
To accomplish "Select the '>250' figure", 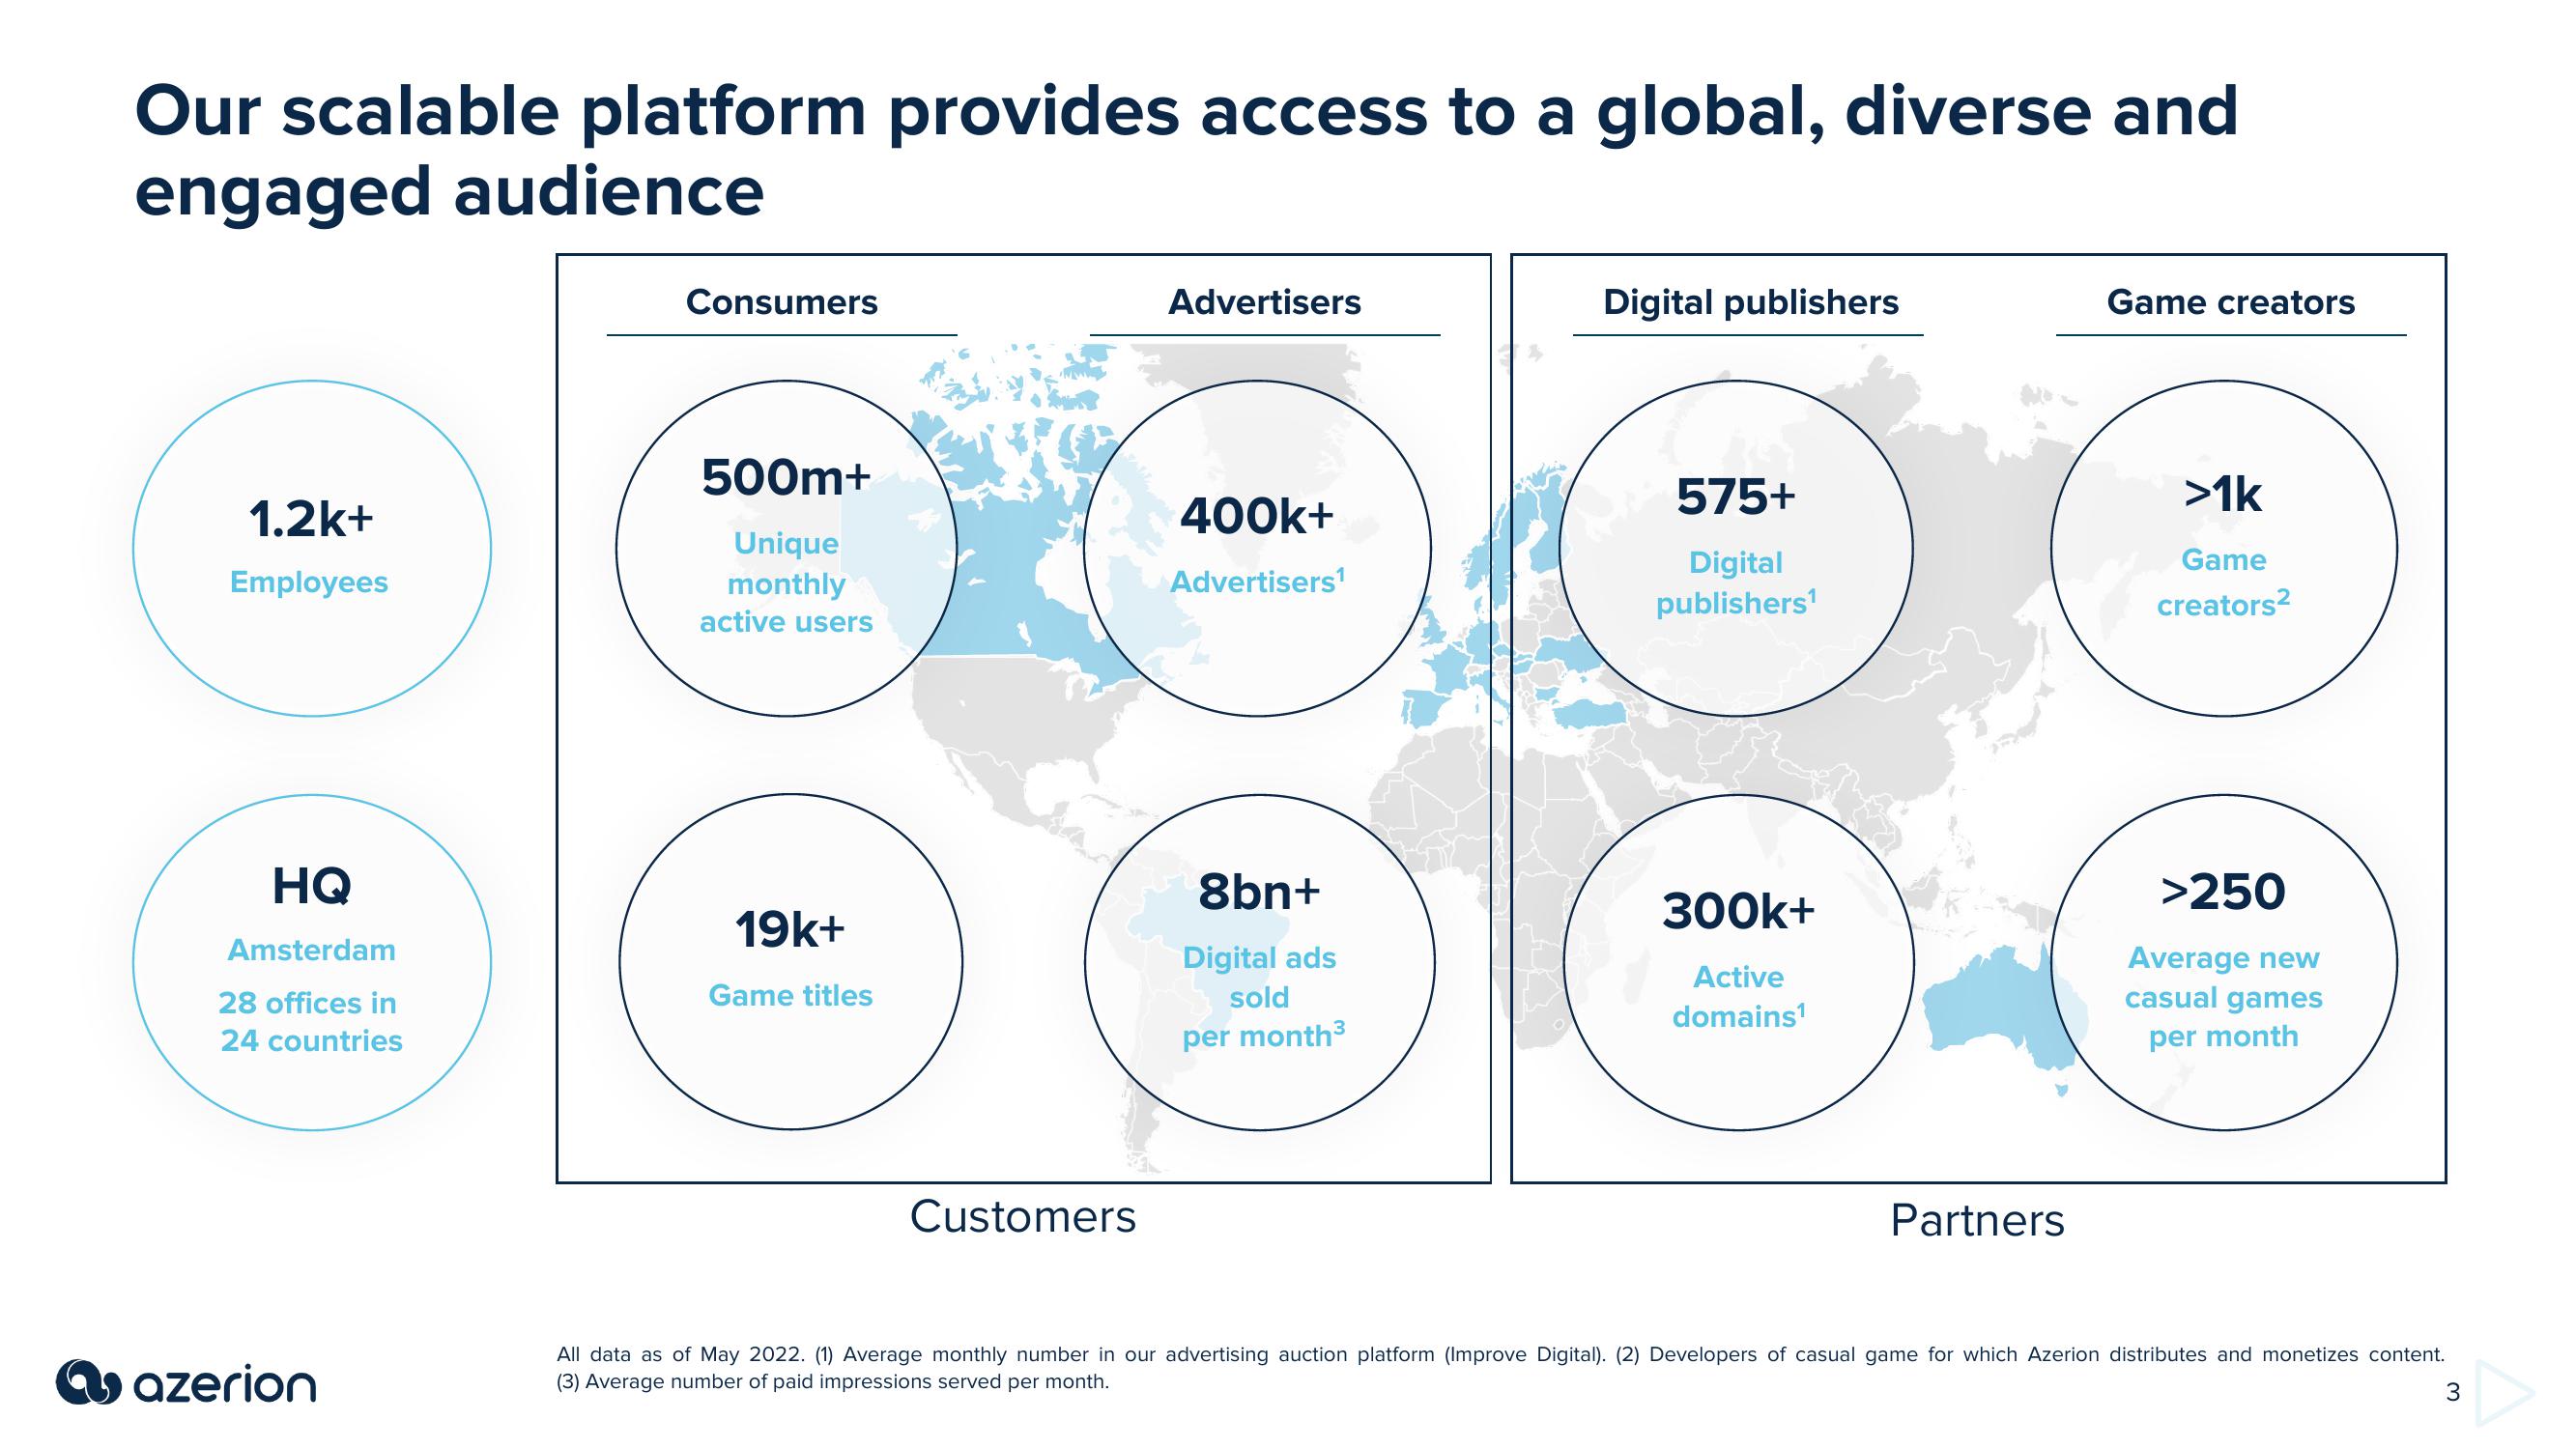I will (2223, 892).
